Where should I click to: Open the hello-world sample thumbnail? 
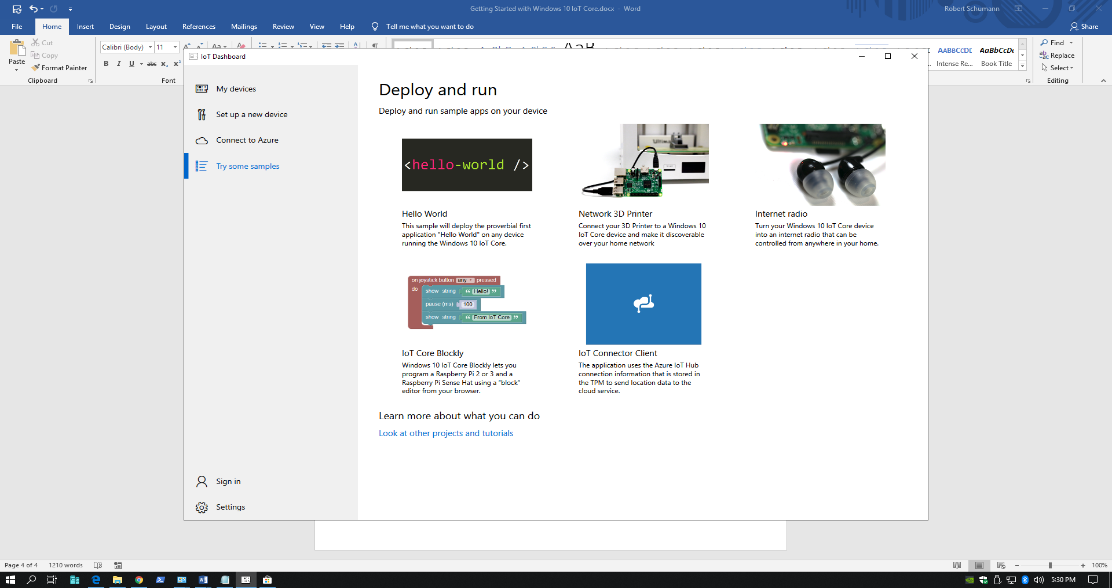tap(466, 165)
